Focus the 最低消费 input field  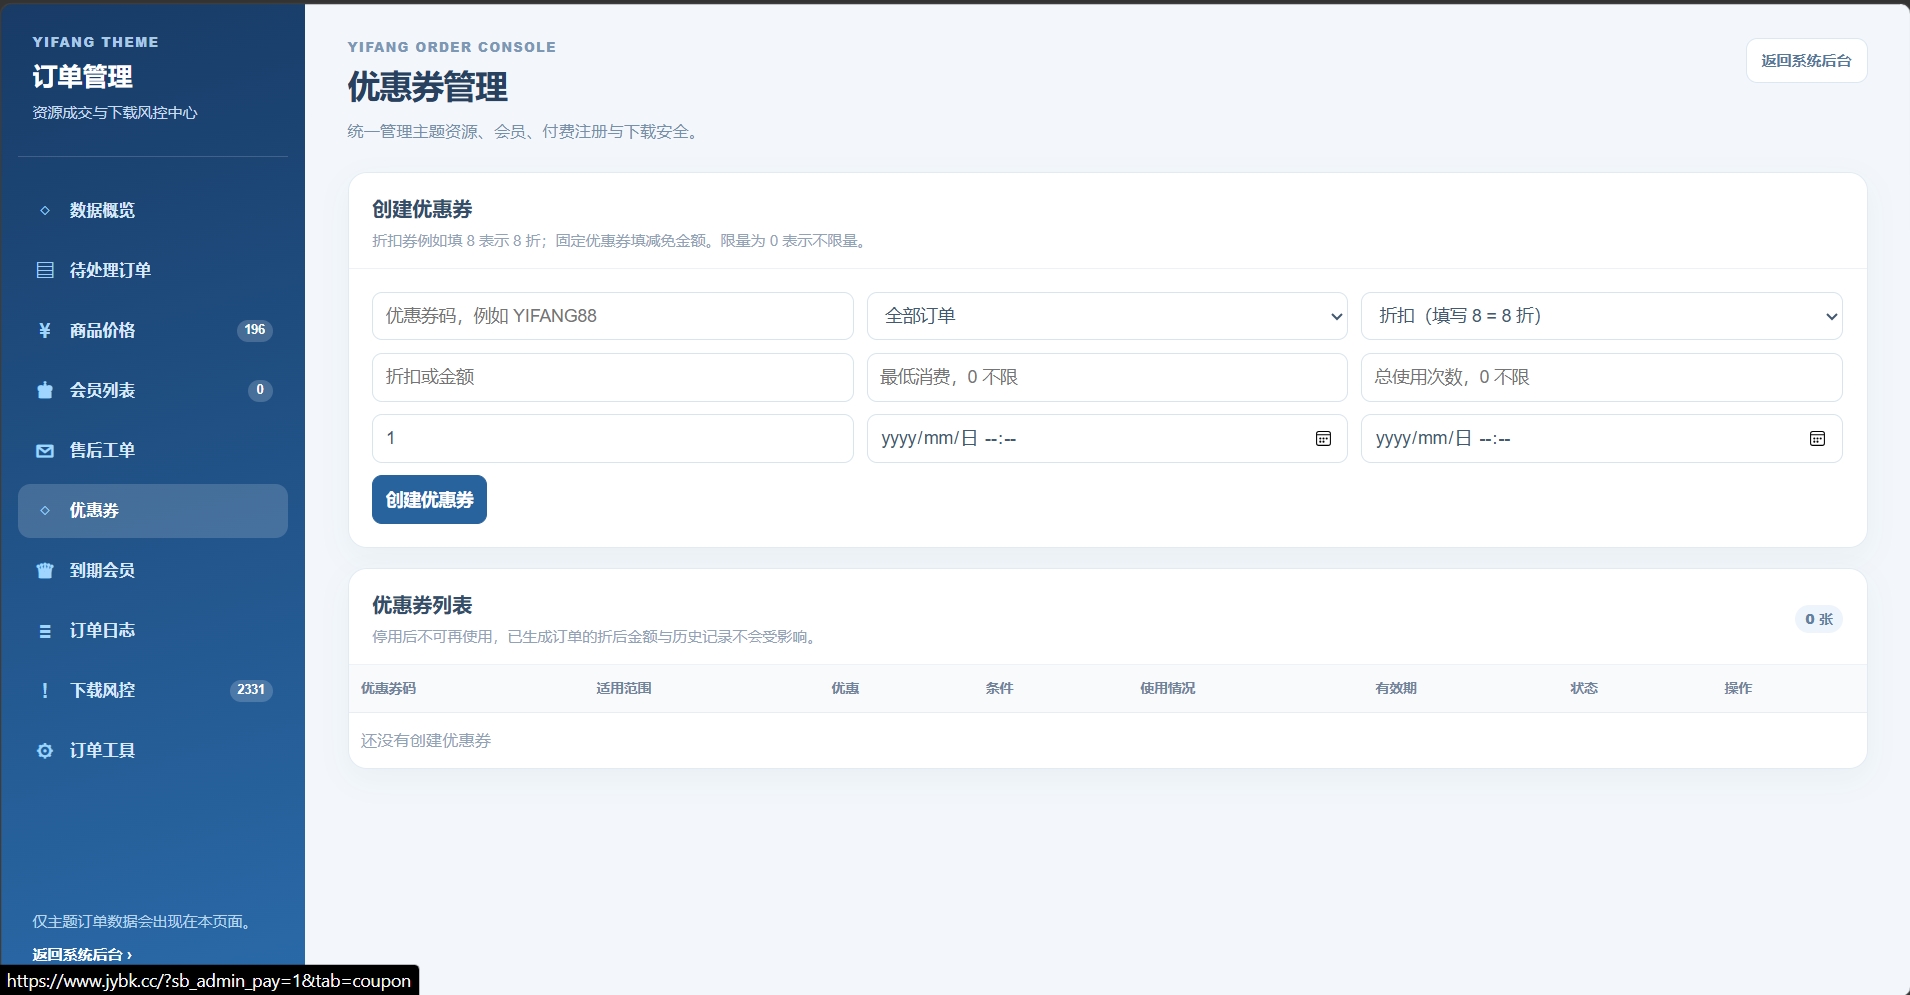[x=1107, y=377]
